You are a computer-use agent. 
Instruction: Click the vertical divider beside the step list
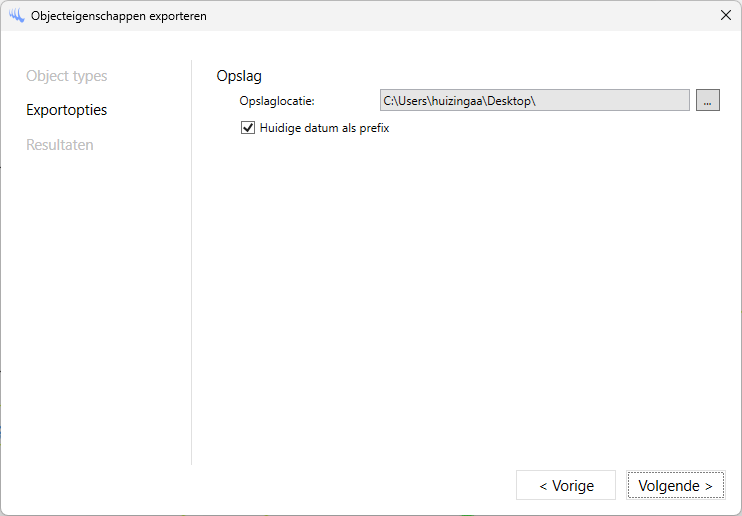192,262
